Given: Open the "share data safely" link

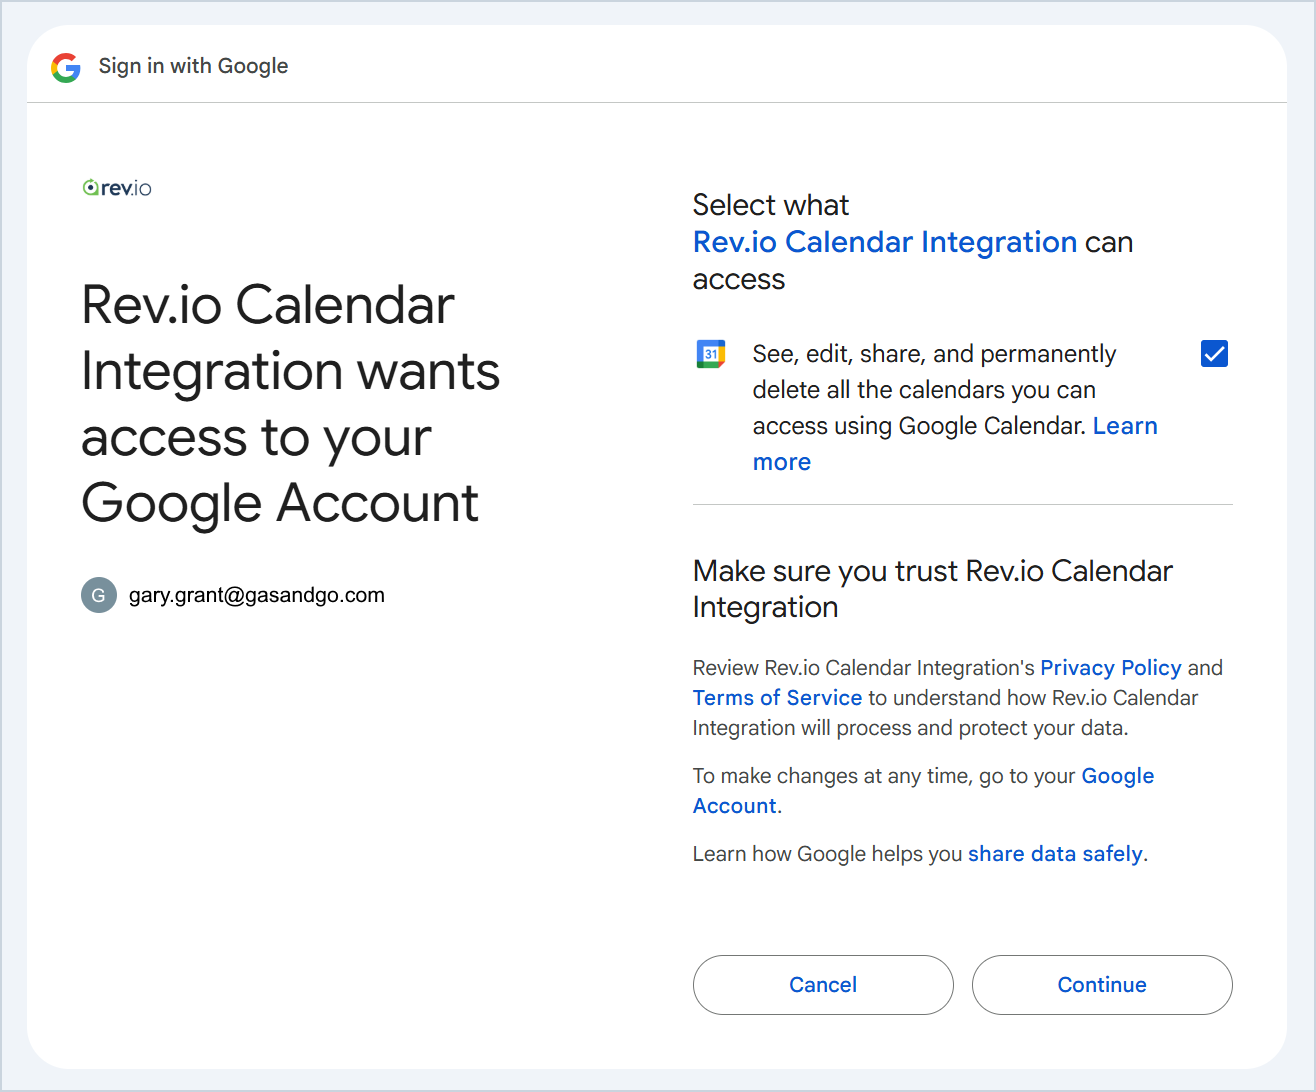Looking at the screenshot, I should click(x=1055, y=854).
